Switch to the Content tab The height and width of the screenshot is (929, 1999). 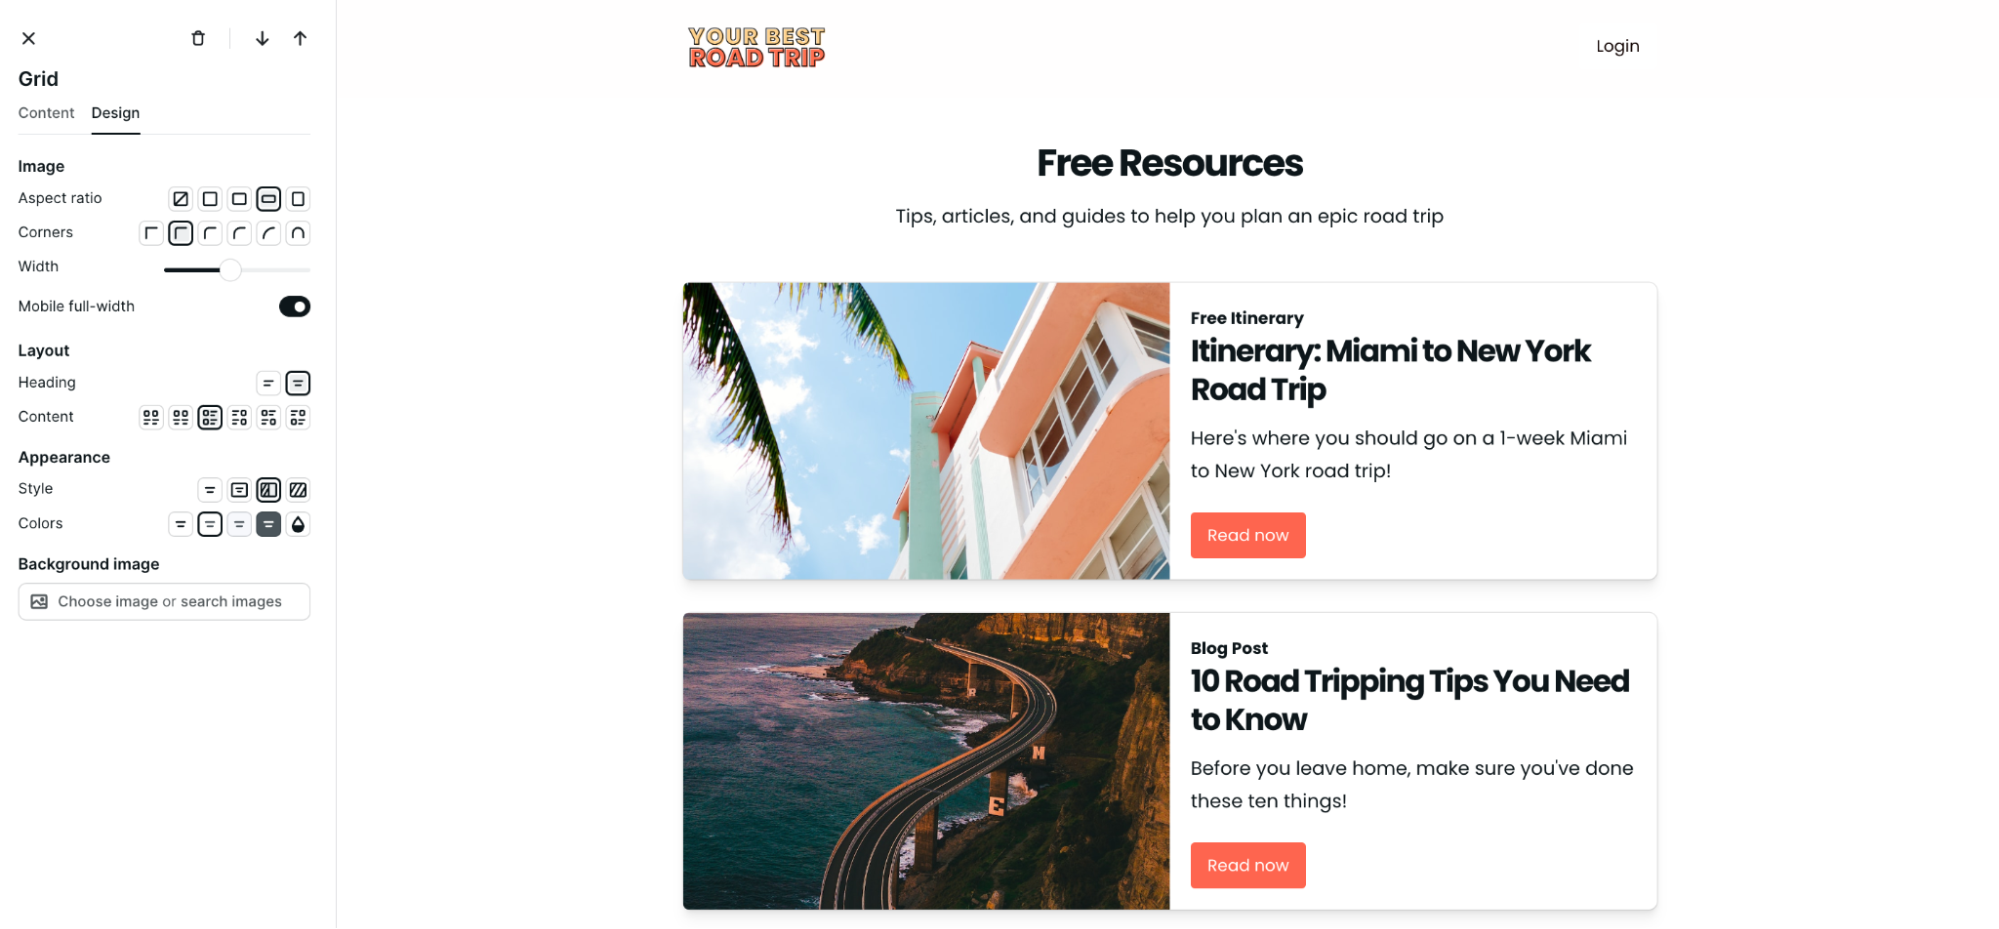coord(46,113)
